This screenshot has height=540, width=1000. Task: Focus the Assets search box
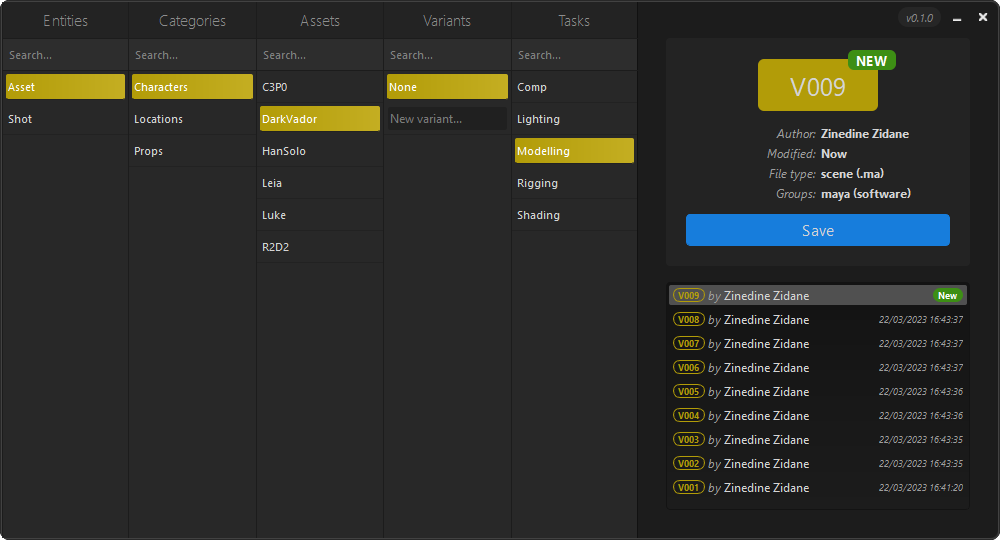point(319,55)
